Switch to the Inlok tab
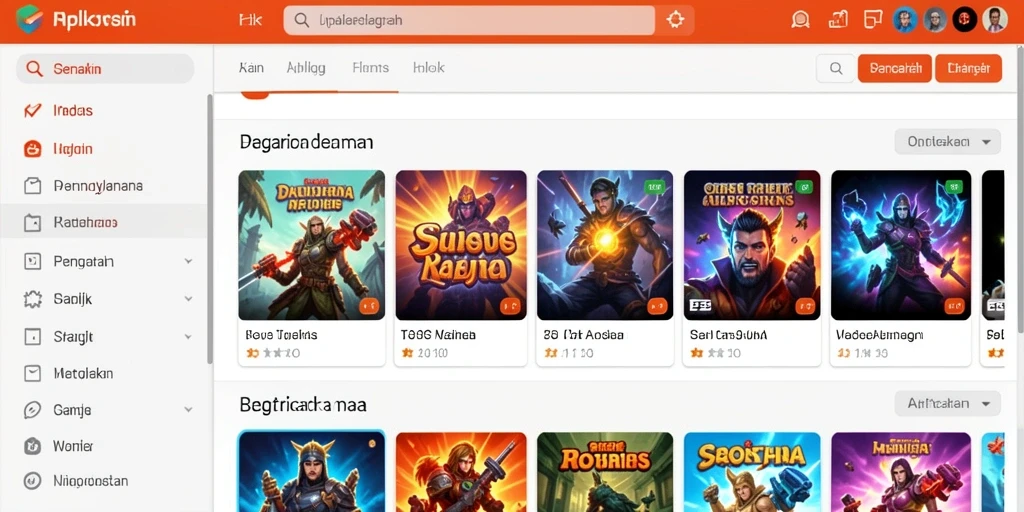This screenshot has width=1024, height=512. click(428, 68)
